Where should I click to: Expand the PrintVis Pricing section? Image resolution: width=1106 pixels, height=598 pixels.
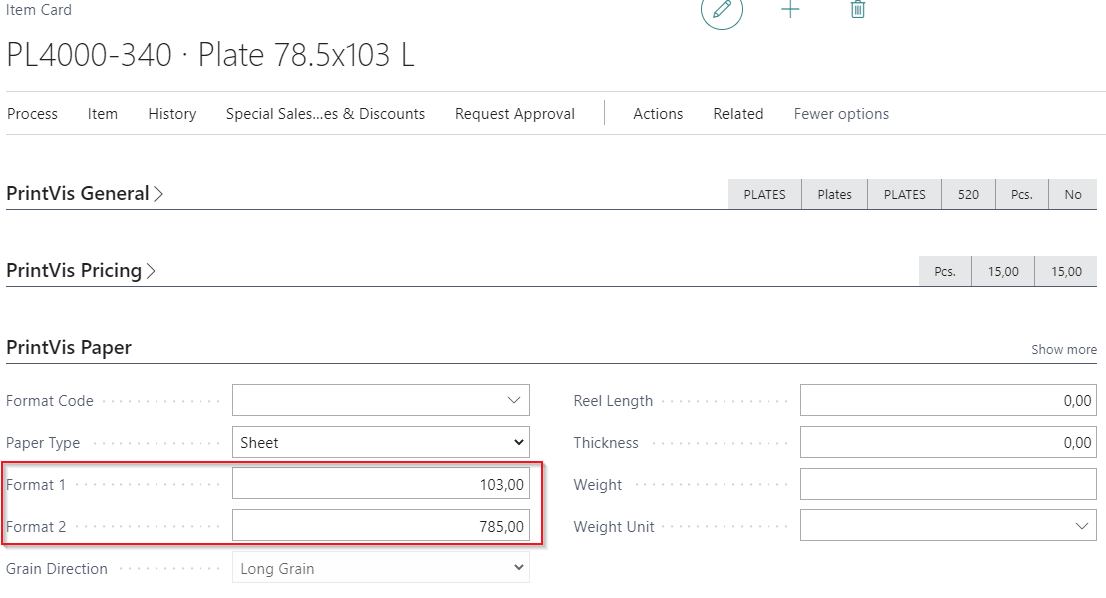(81, 271)
